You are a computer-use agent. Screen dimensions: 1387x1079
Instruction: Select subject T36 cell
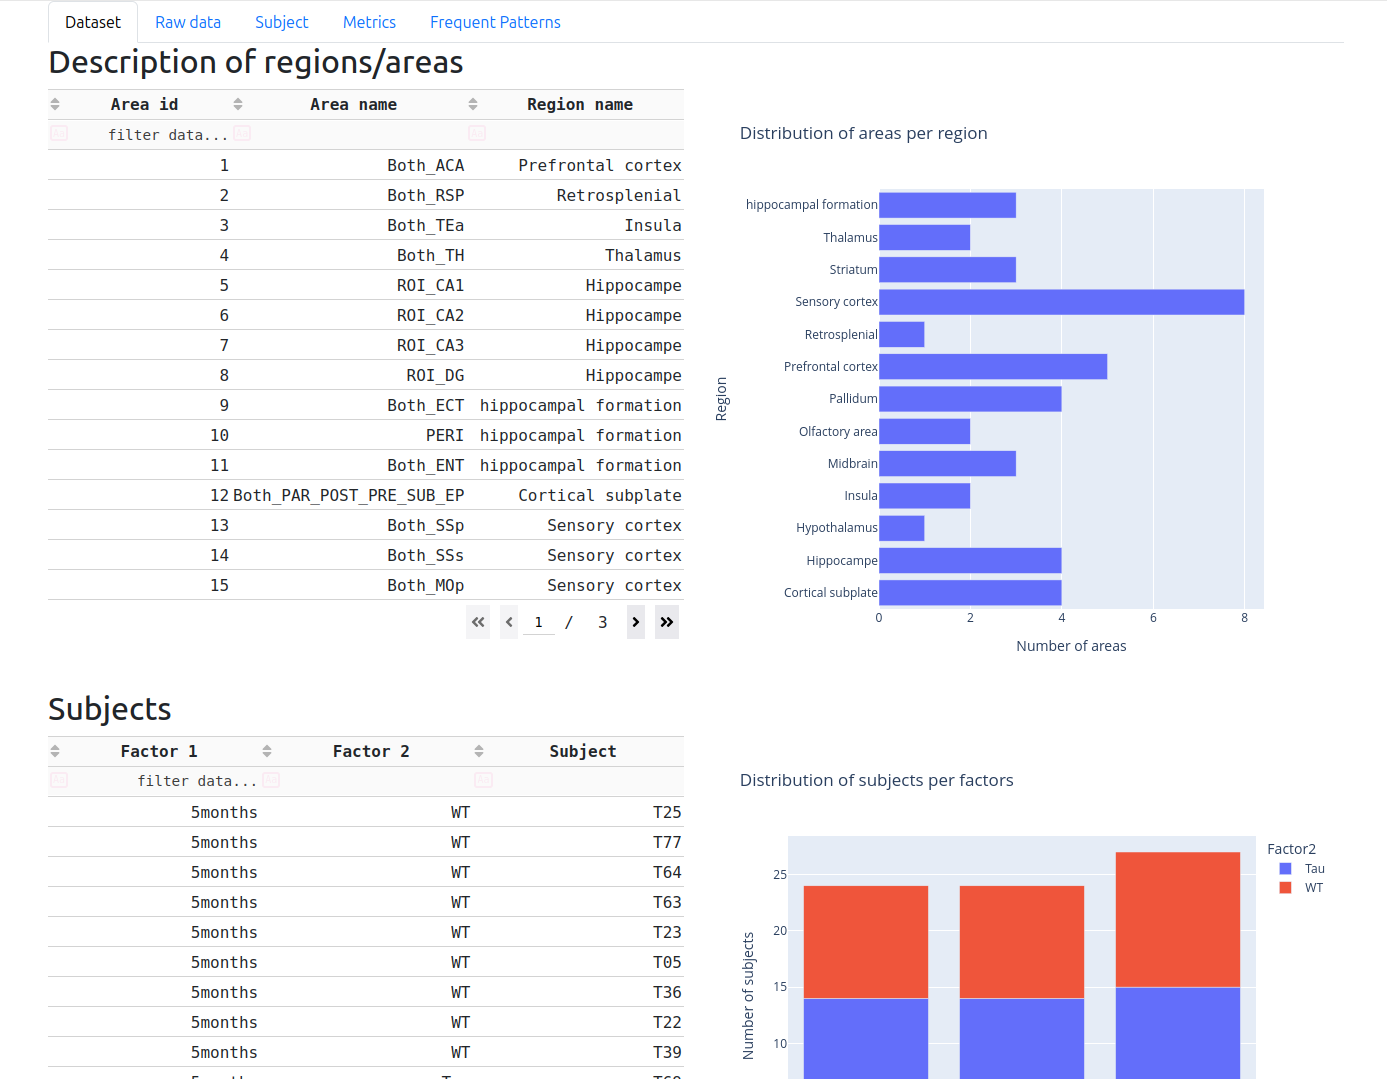pos(578,992)
